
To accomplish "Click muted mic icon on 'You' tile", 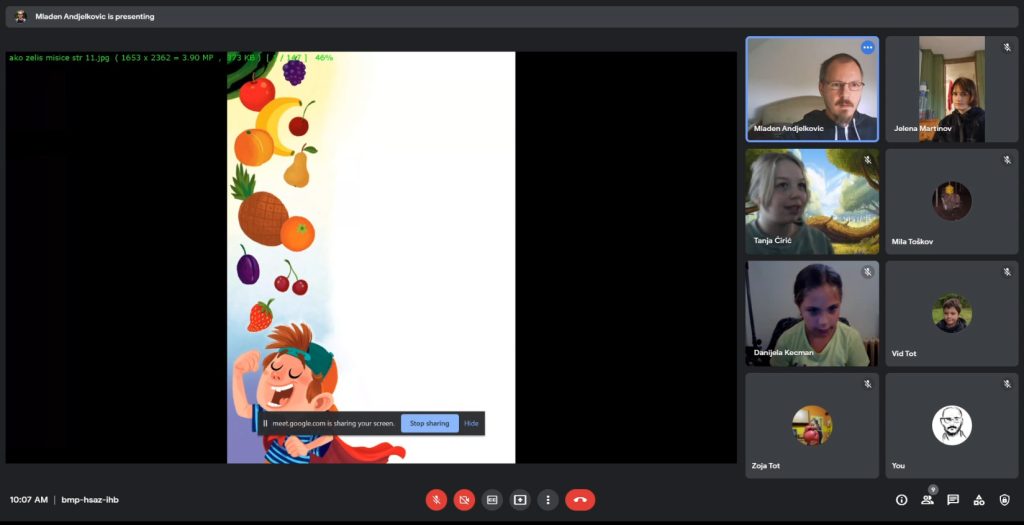I will click(x=1007, y=385).
